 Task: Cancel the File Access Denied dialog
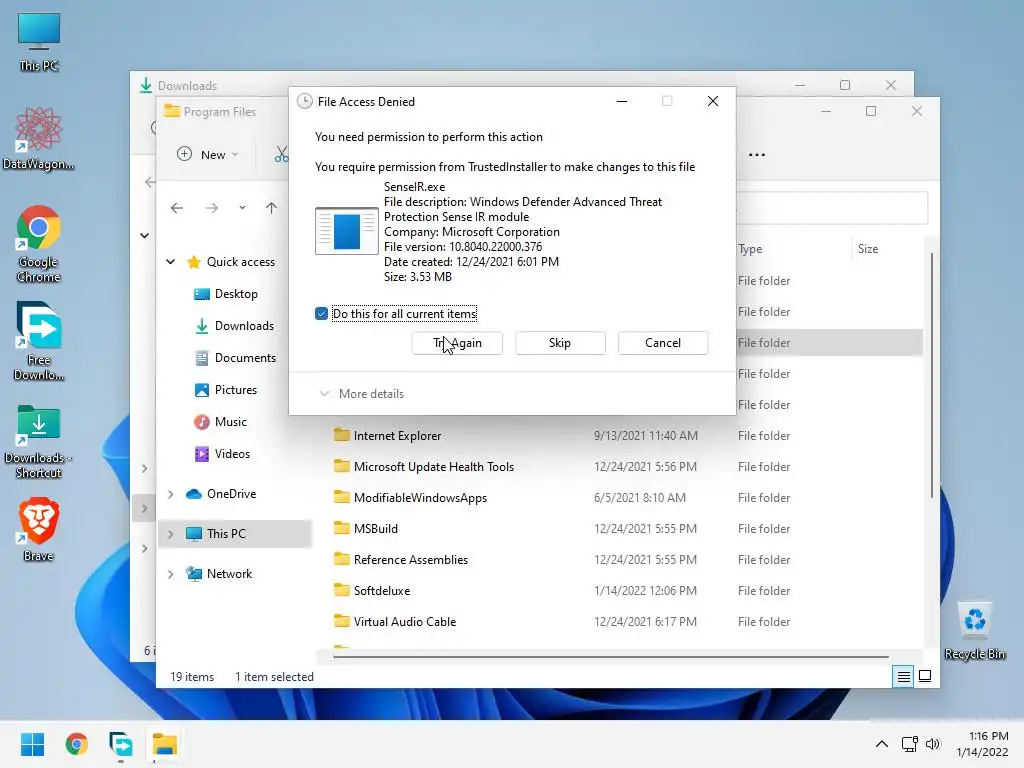pos(663,343)
